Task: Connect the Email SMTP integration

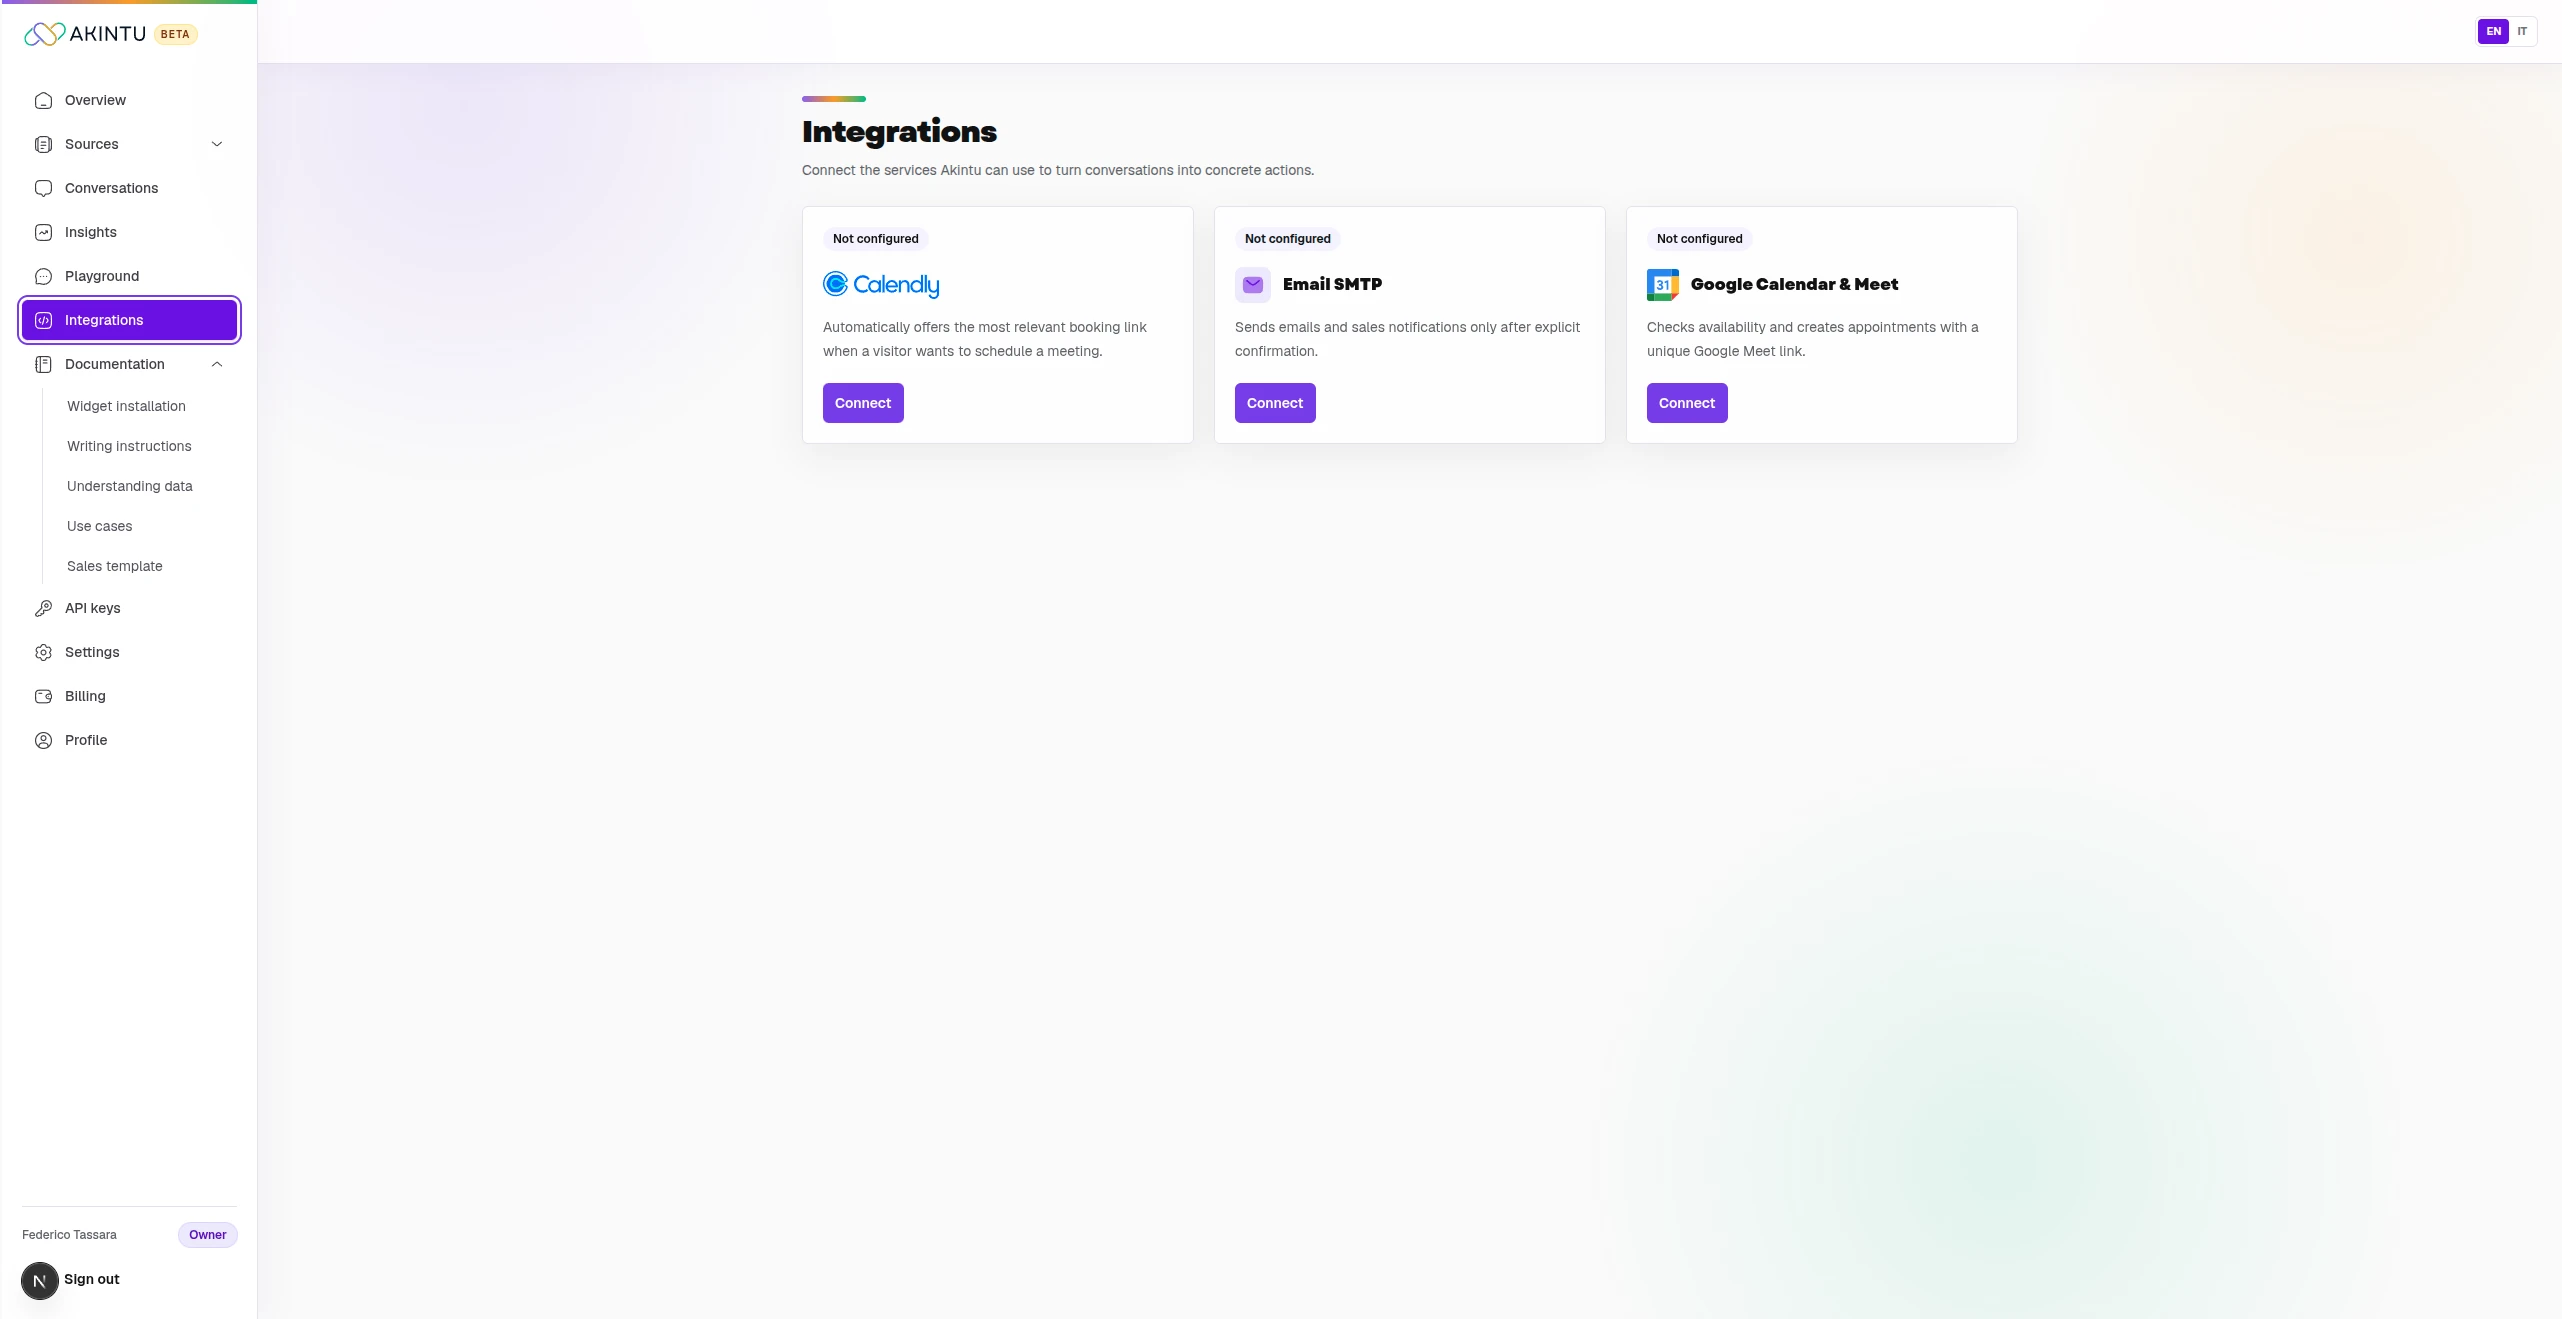Action: [x=1275, y=403]
